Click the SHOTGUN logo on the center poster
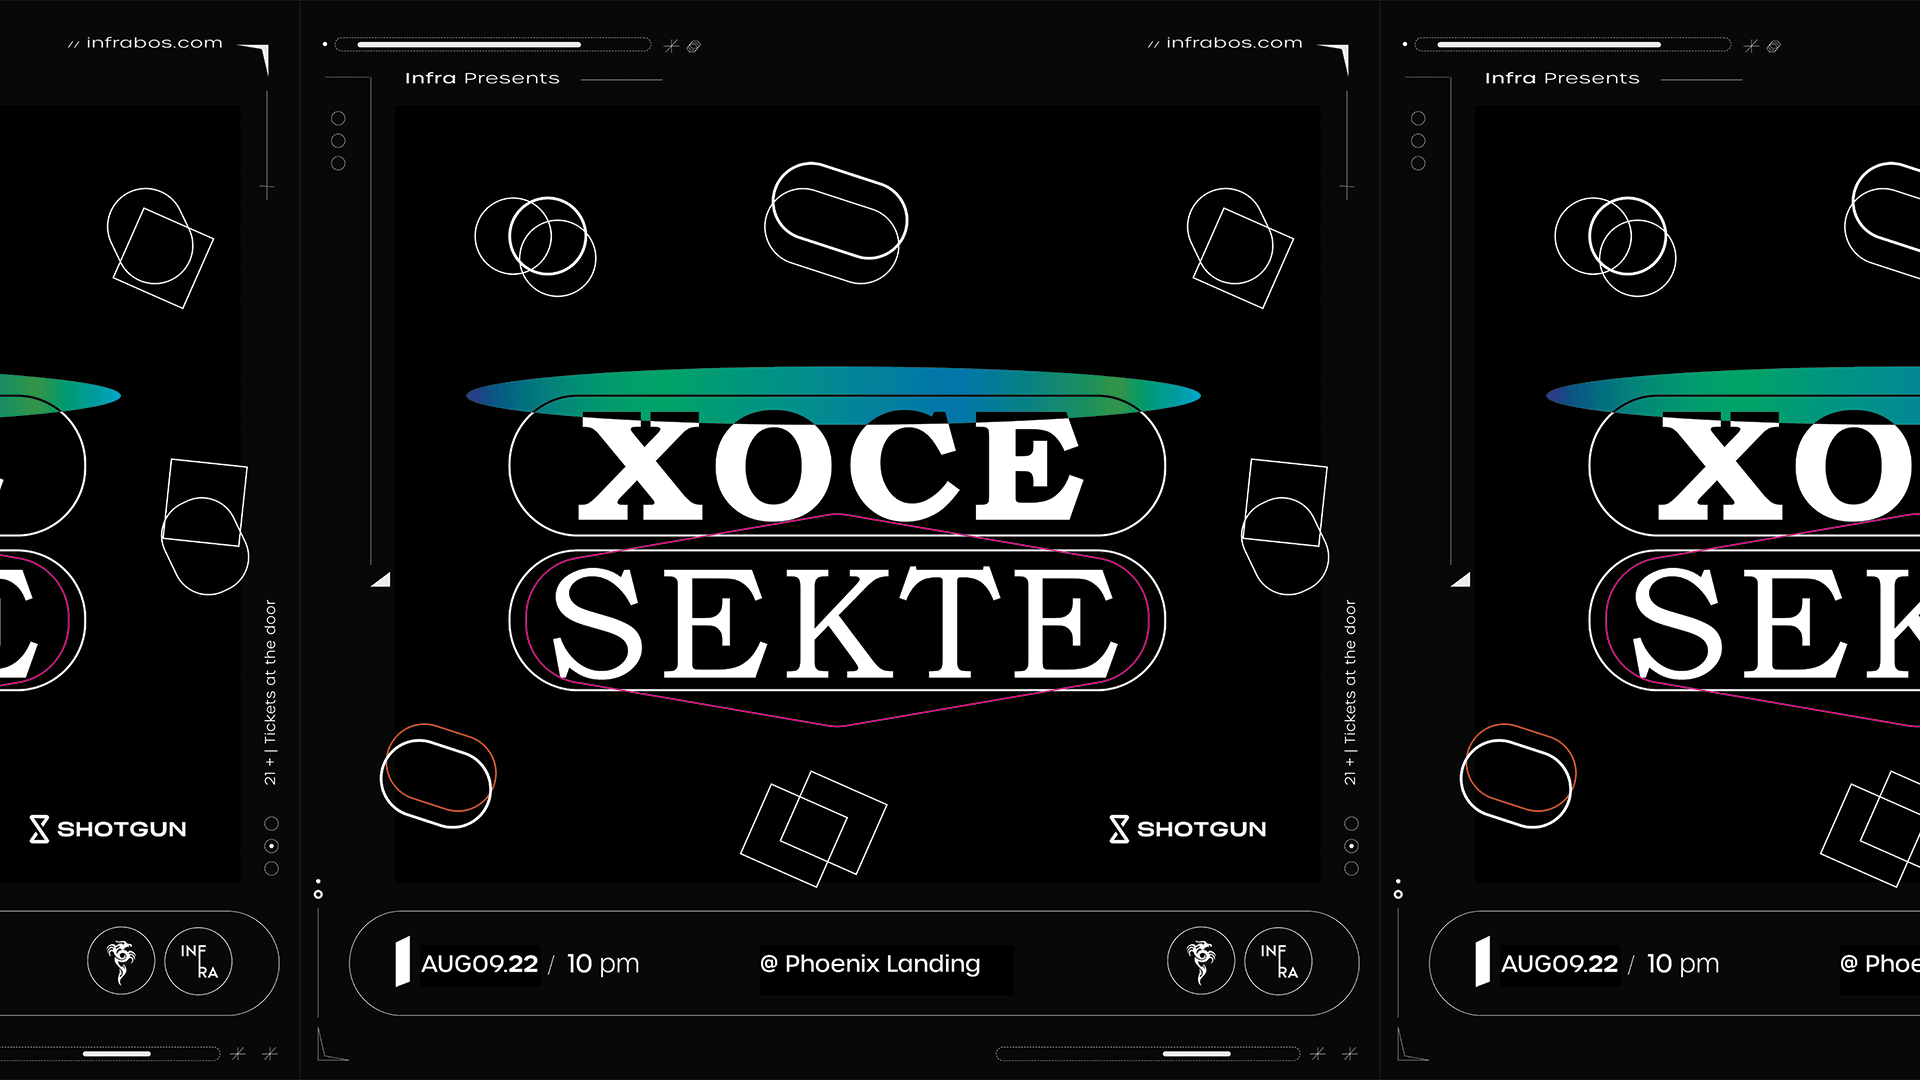The image size is (1920, 1080). pyautogui.click(x=1188, y=829)
